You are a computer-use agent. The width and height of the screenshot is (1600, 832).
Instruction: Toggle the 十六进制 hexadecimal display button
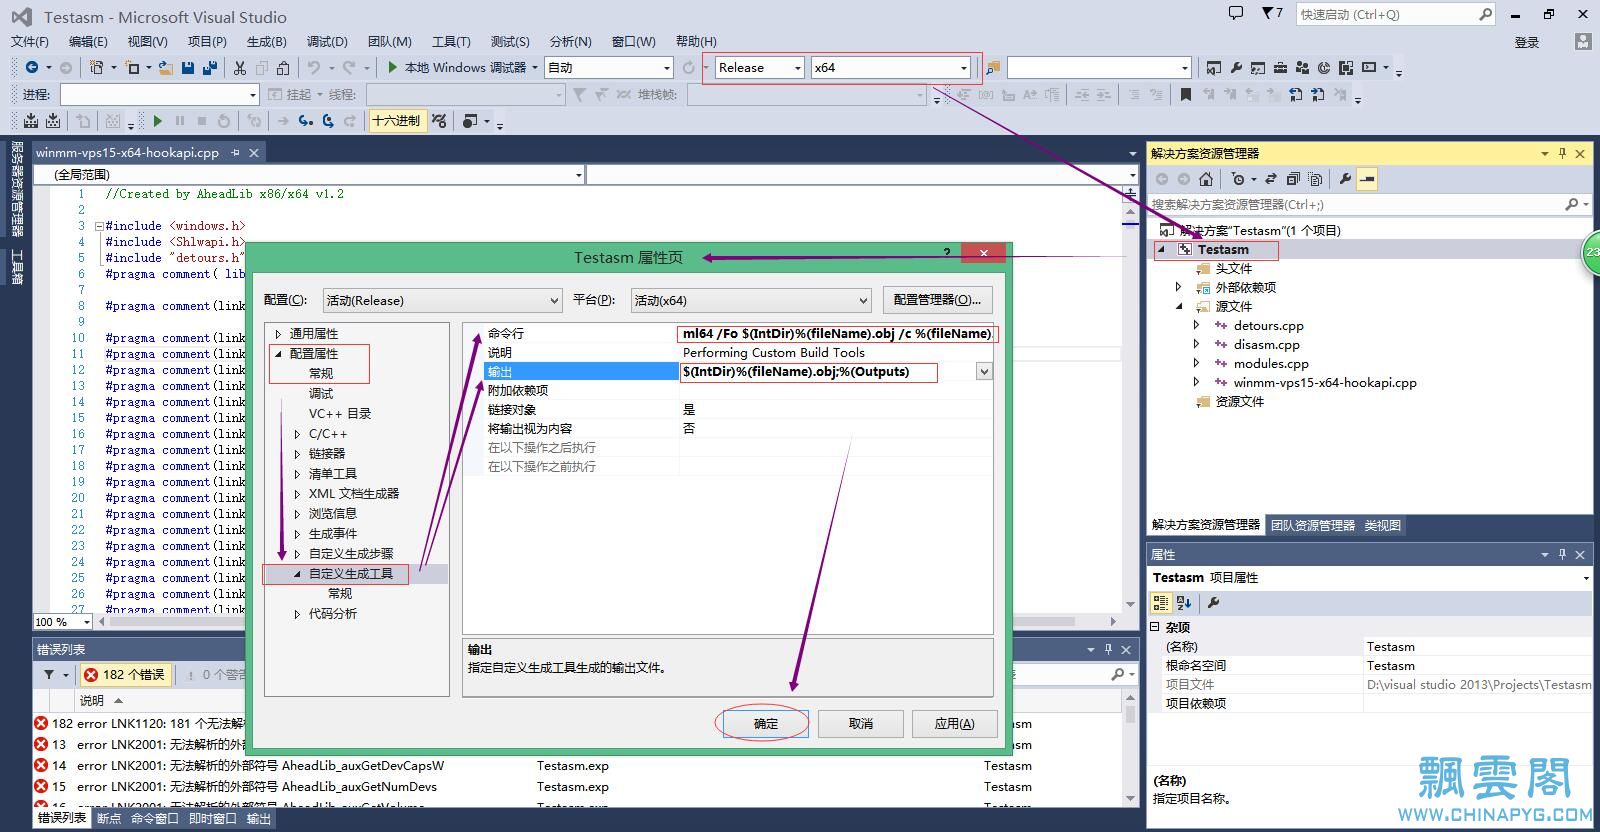click(396, 120)
